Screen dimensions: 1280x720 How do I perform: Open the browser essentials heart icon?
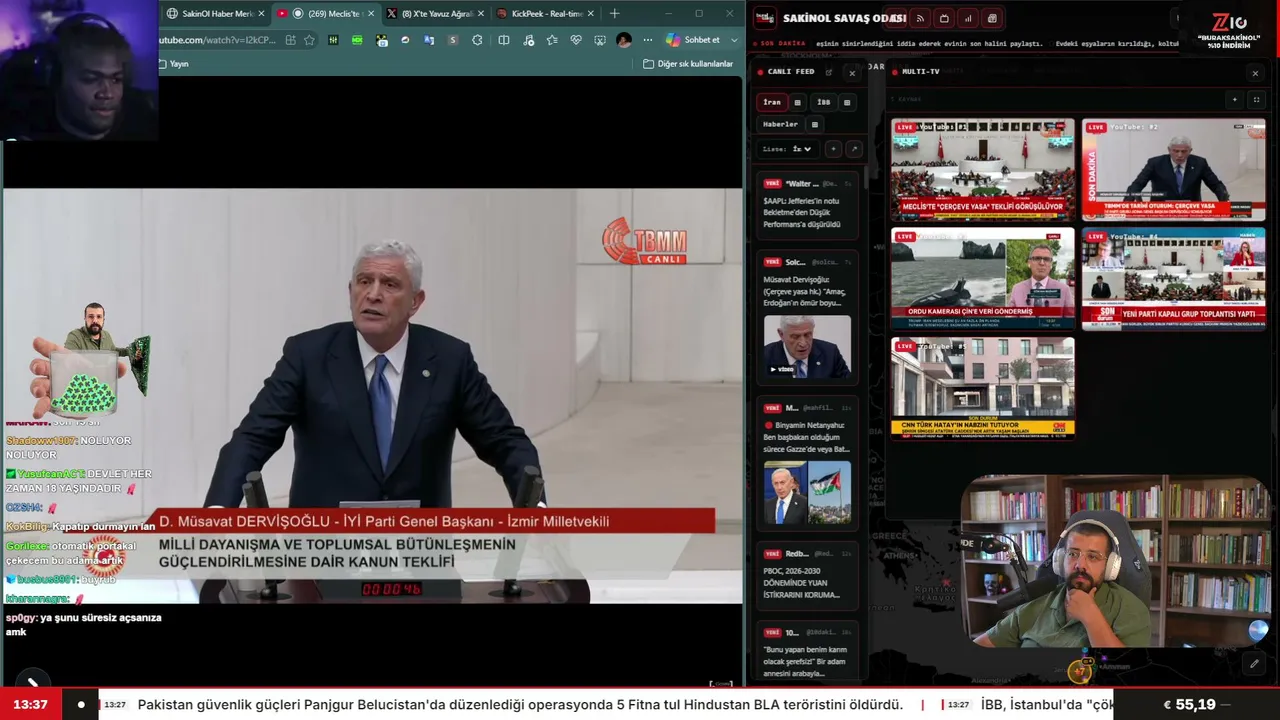[576, 40]
